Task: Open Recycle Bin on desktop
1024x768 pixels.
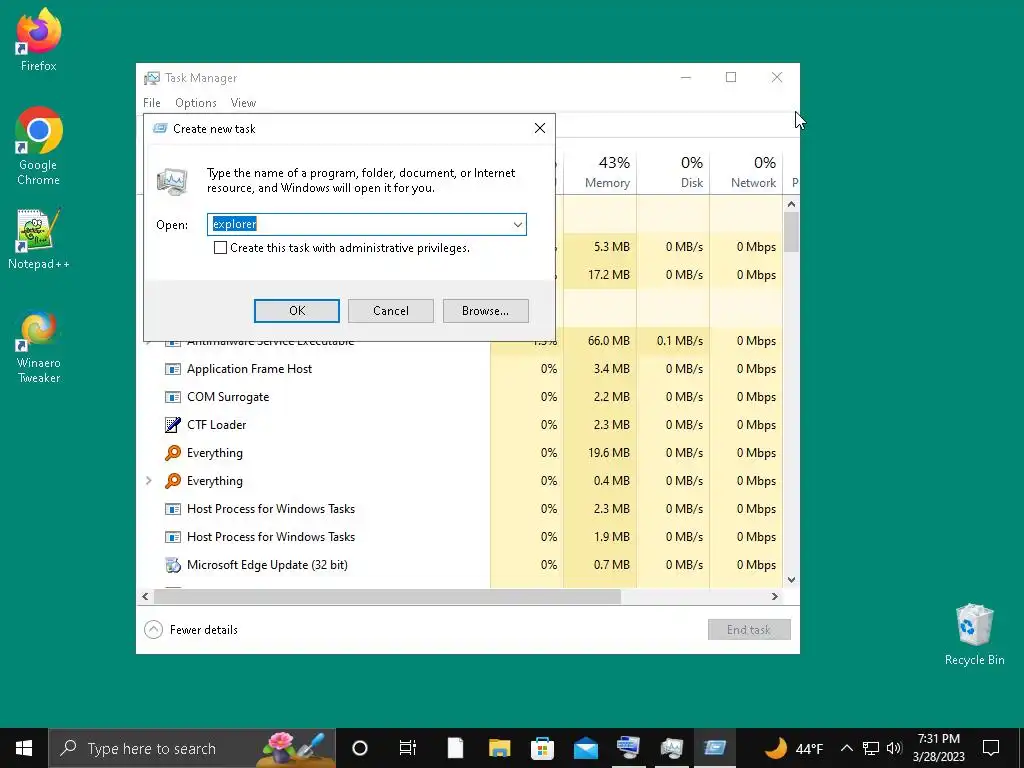Action: pos(974,634)
